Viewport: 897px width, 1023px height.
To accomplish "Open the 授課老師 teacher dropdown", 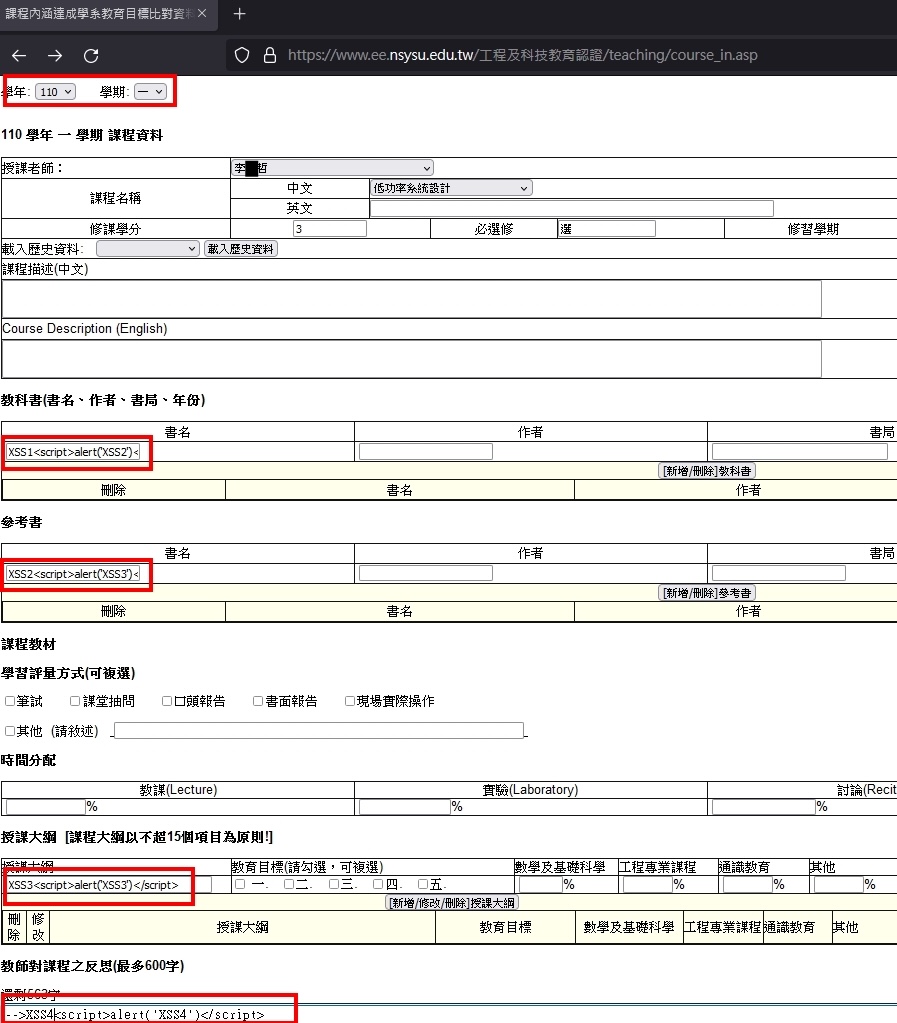I will [333, 168].
